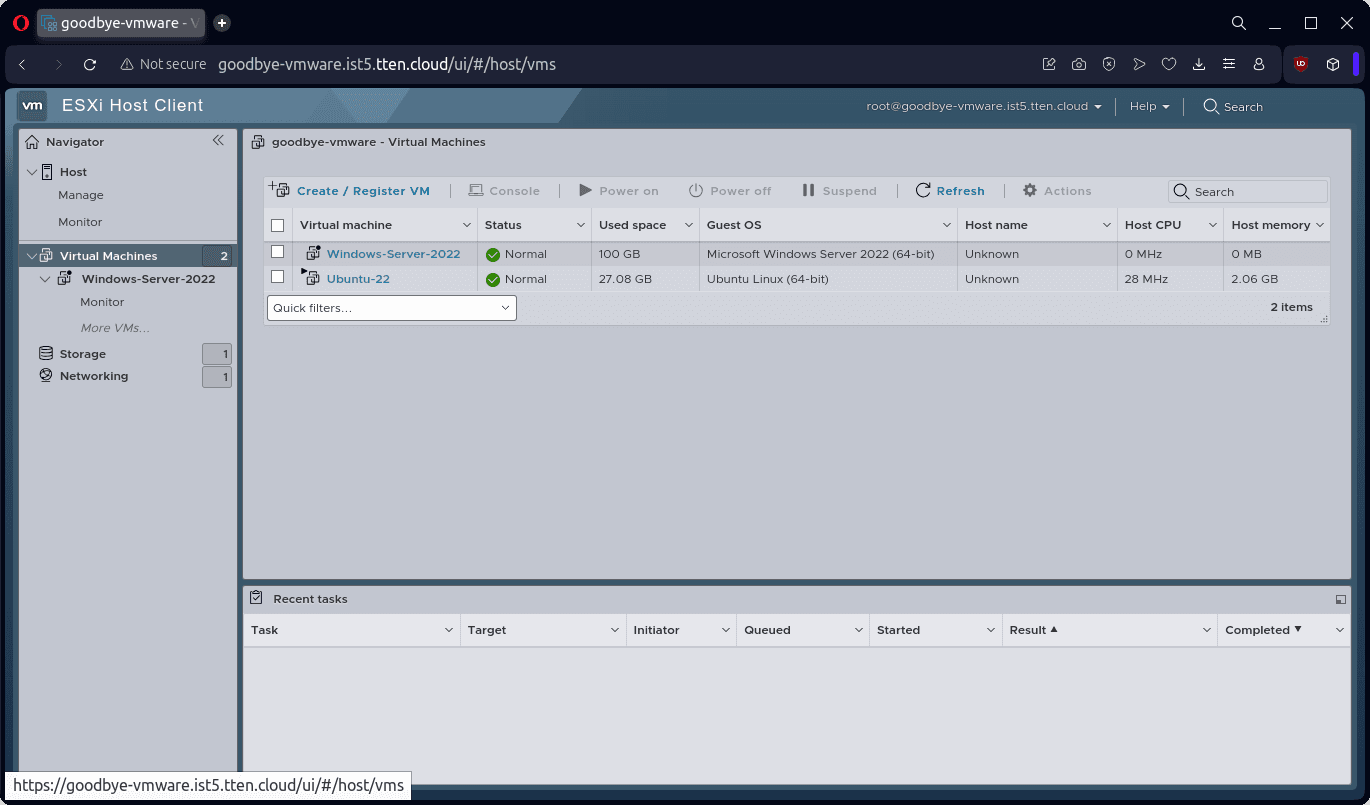
Task: Open the root user account dropdown
Action: [x=984, y=106]
